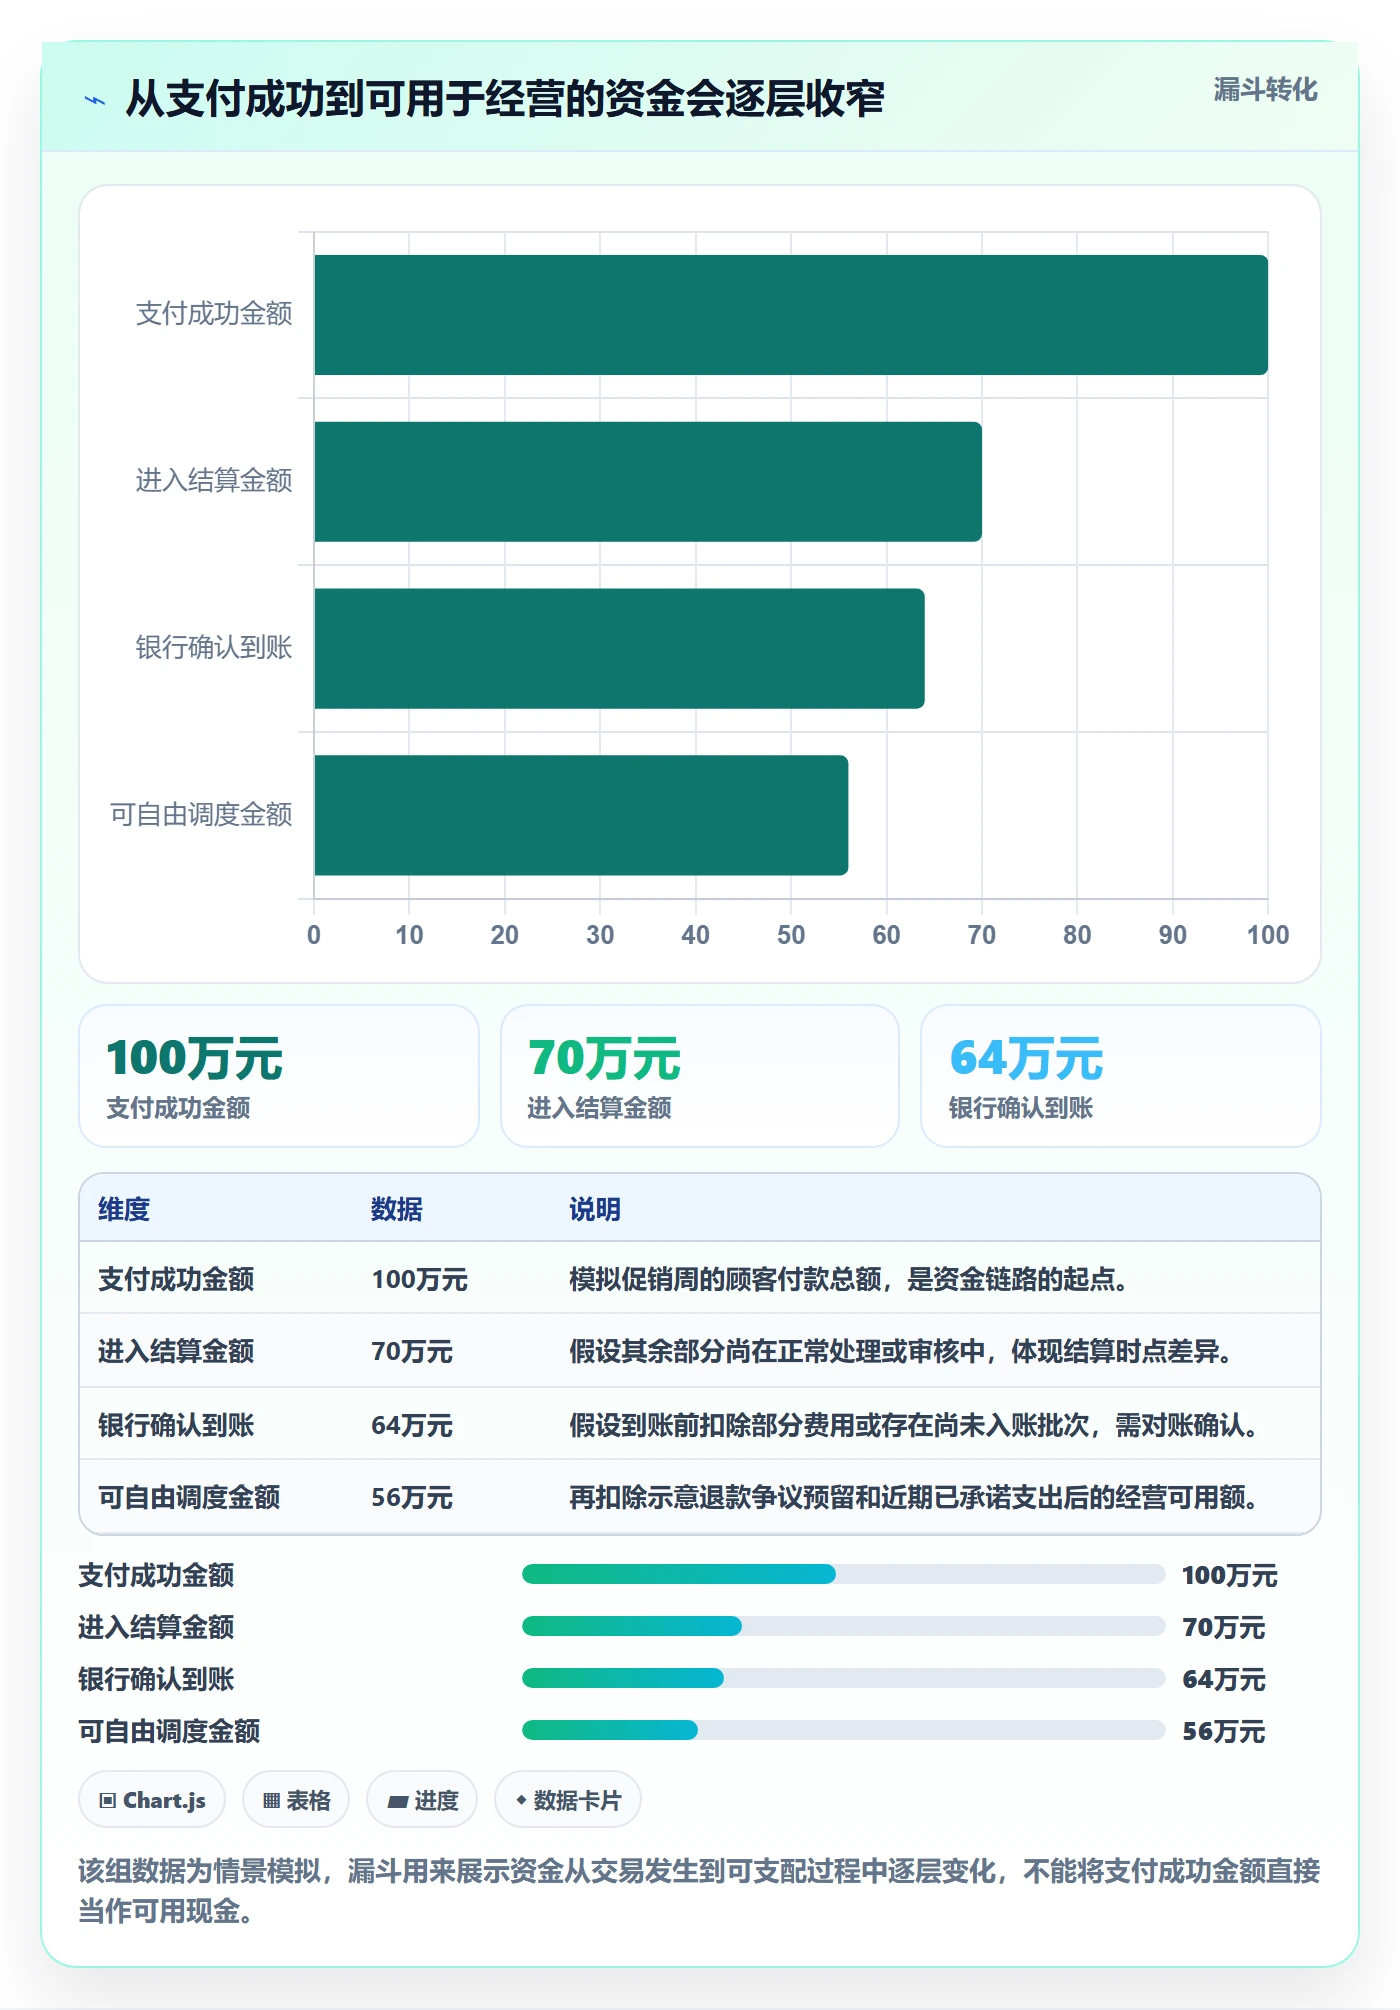Screen dimensions: 1400x2010
Task: Click the 银行确认到账 bar in chart
Action: click(x=619, y=648)
